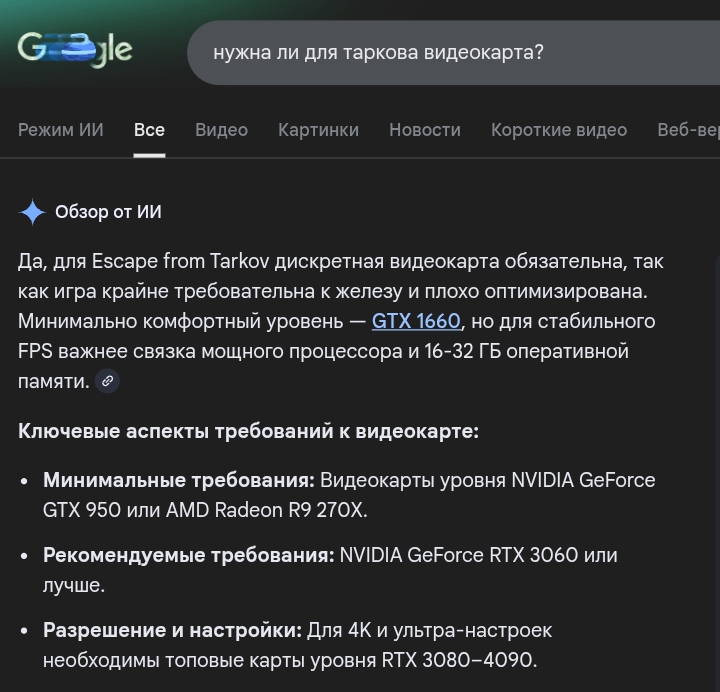720x692 pixels.
Task: Click the bold text Рекомендуемые требования:
Action: pos(189,555)
